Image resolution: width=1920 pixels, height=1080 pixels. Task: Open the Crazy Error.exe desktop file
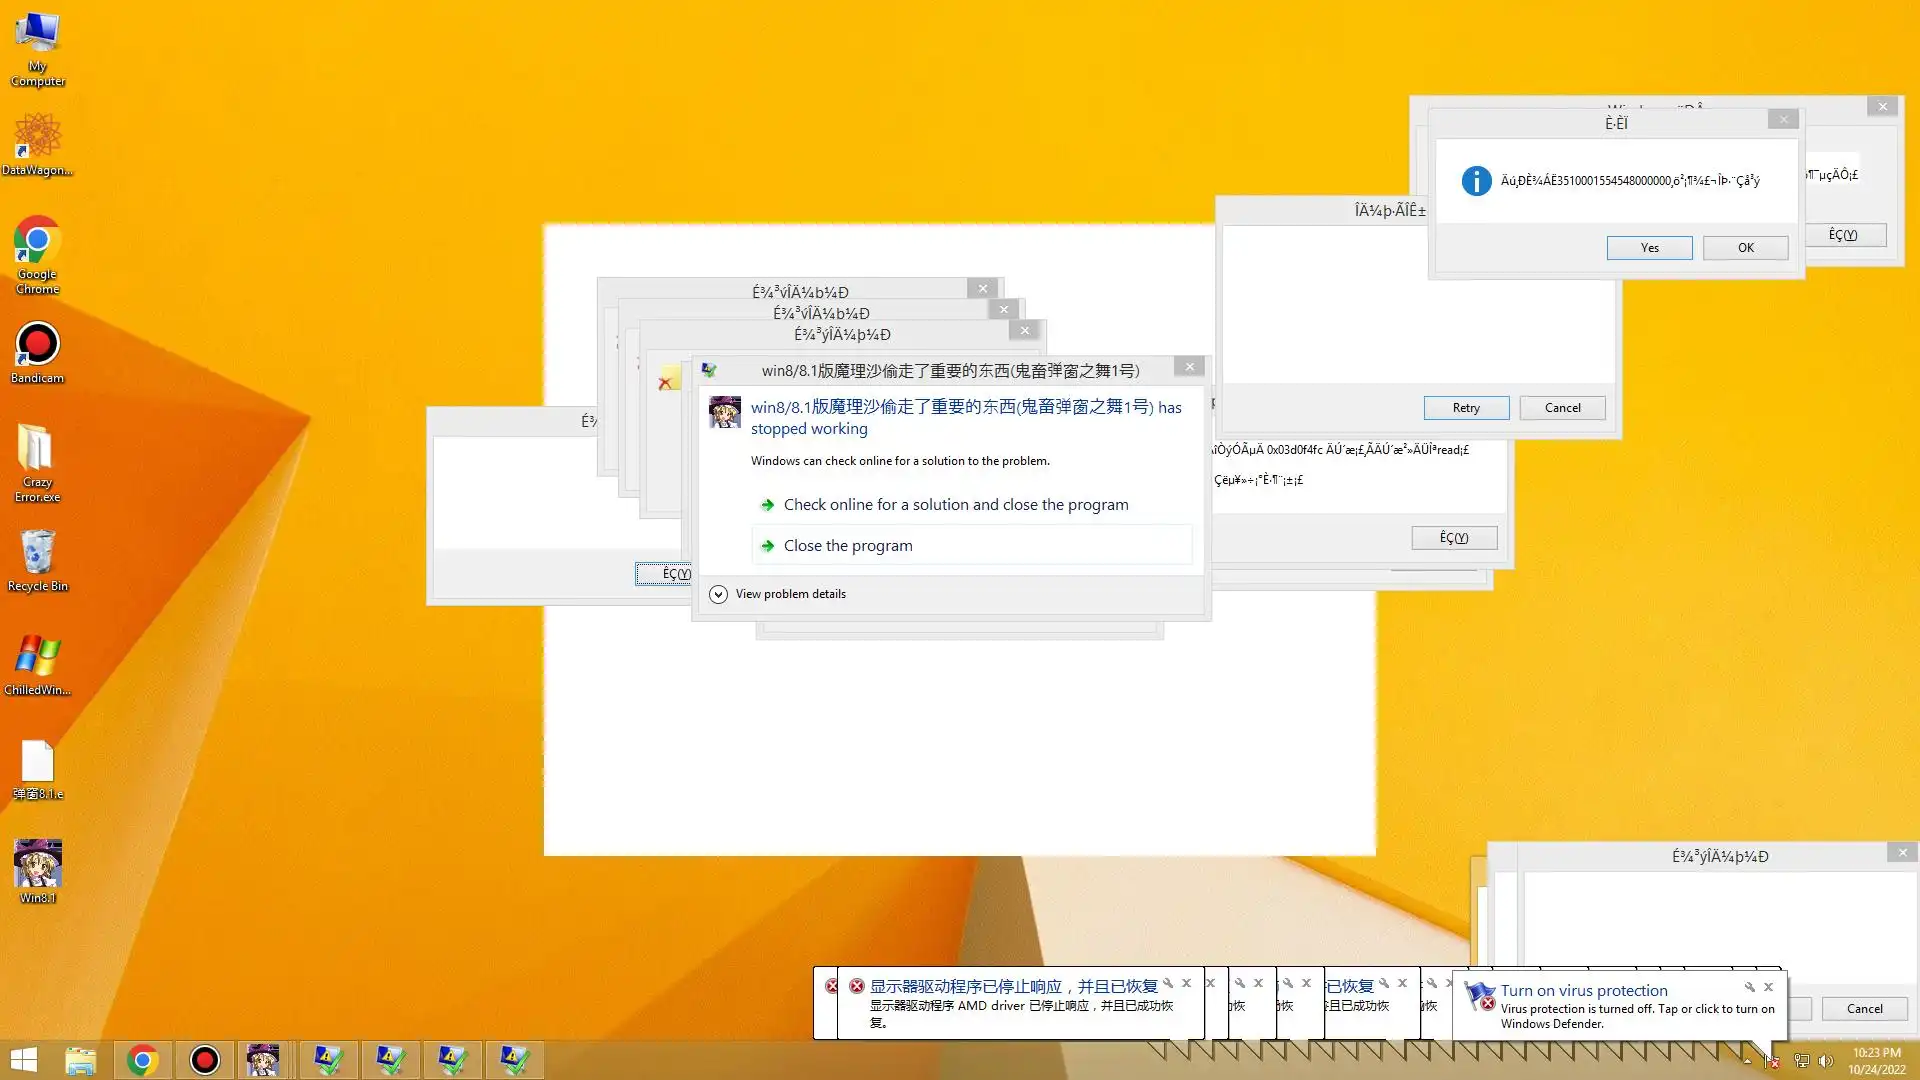click(37, 460)
